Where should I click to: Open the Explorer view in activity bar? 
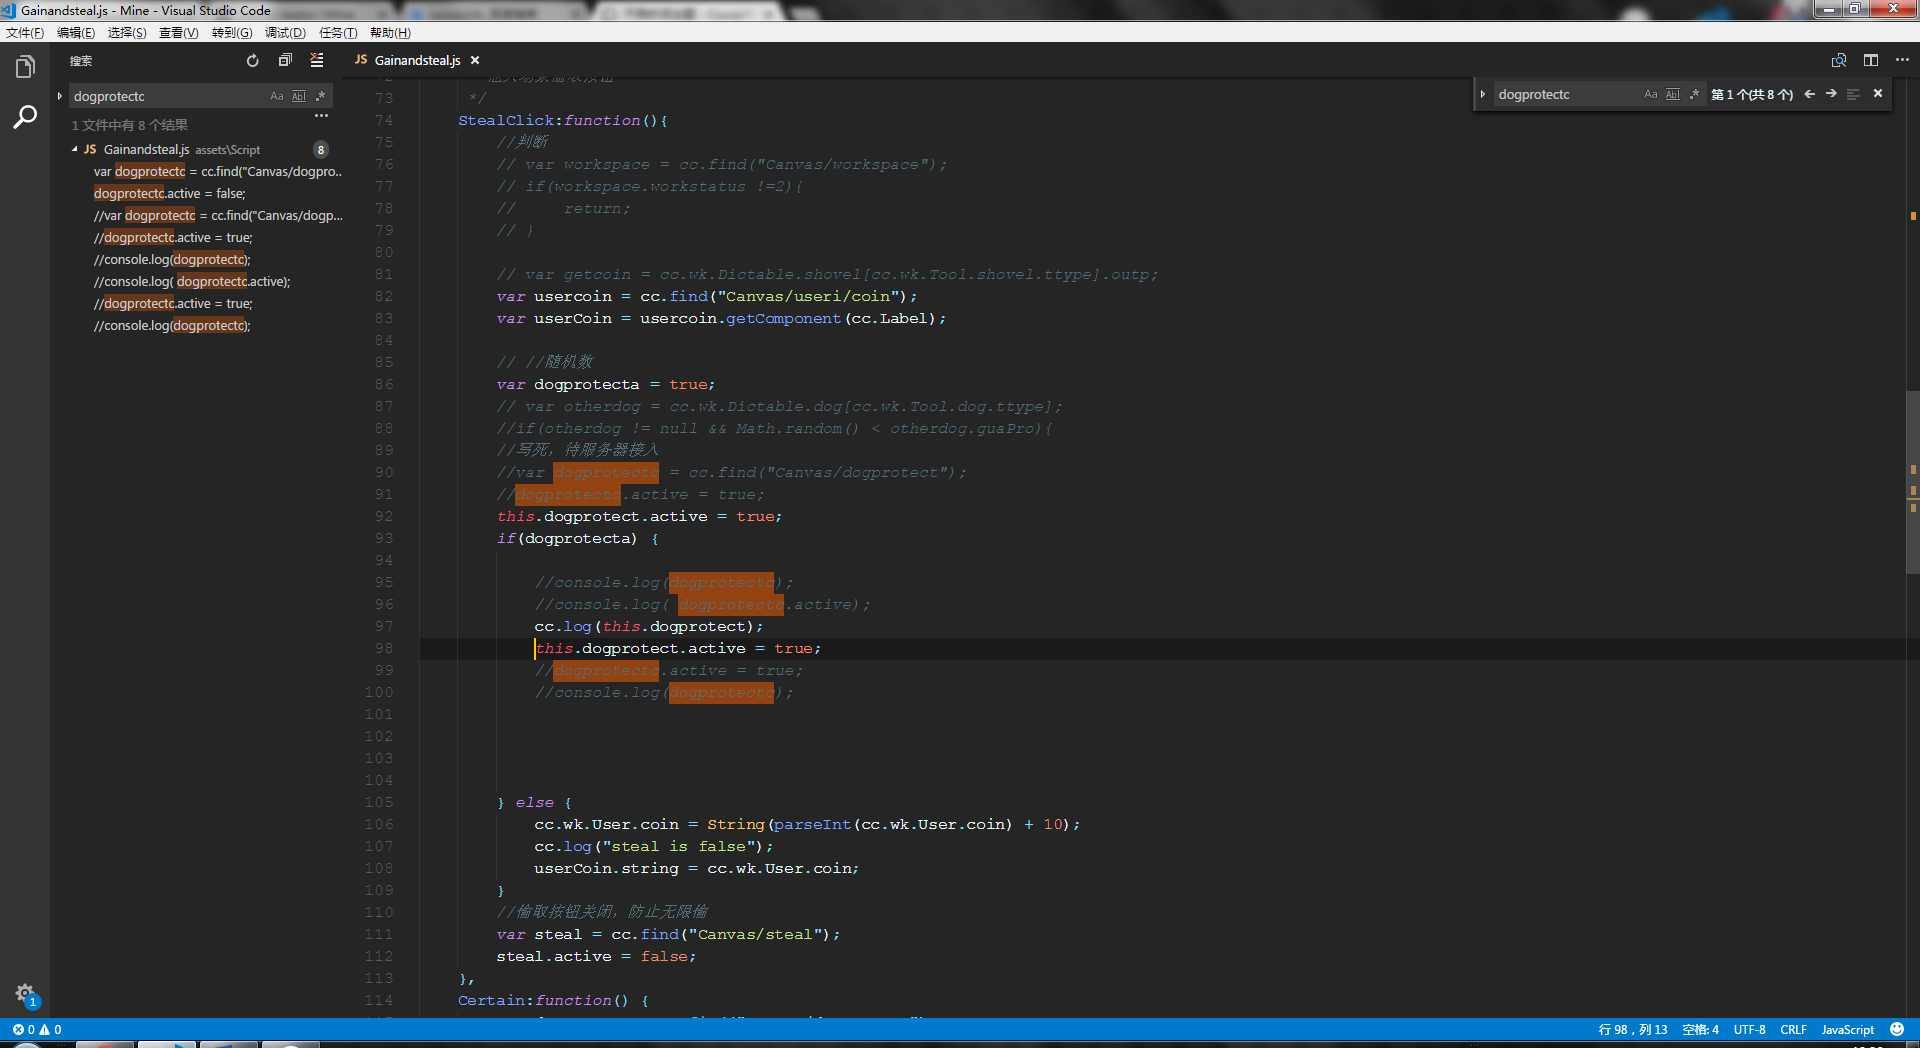point(25,67)
